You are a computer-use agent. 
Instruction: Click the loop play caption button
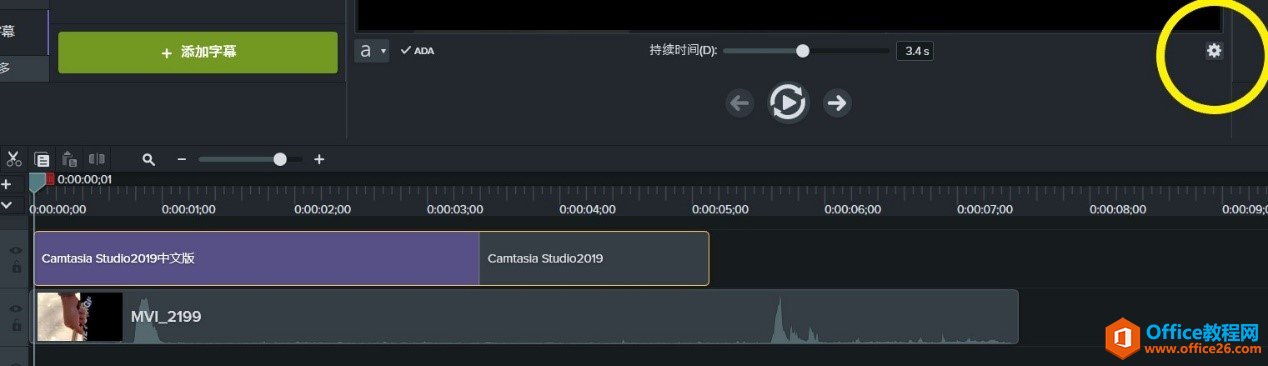tap(788, 102)
